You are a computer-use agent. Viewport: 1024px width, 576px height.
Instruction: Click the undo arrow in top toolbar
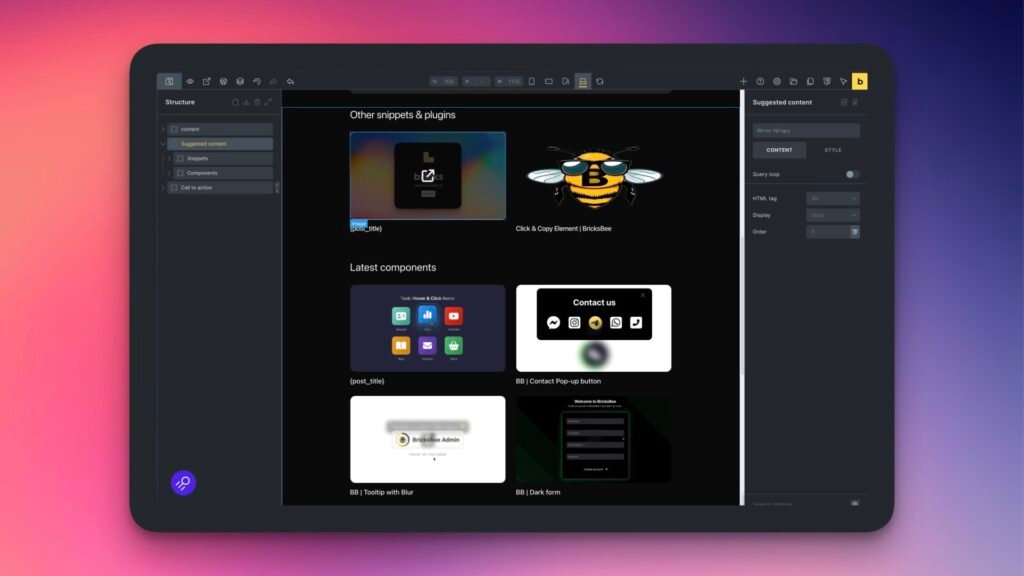point(256,81)
